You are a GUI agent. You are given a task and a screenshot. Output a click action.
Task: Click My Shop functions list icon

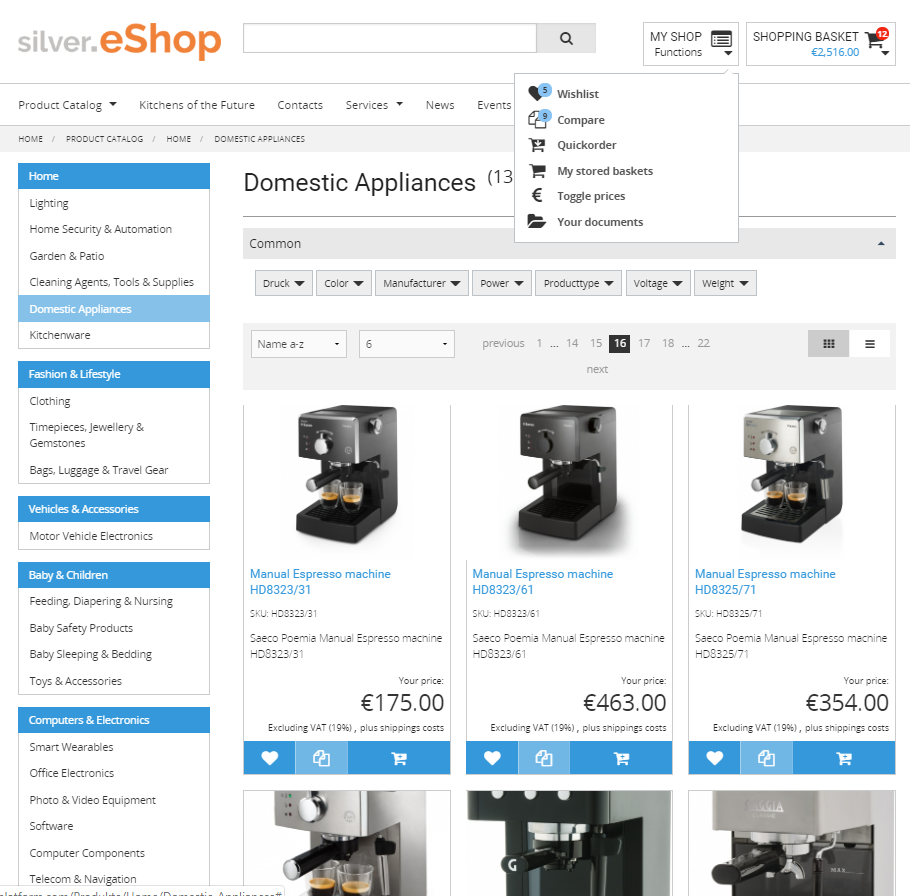[721, 39]
